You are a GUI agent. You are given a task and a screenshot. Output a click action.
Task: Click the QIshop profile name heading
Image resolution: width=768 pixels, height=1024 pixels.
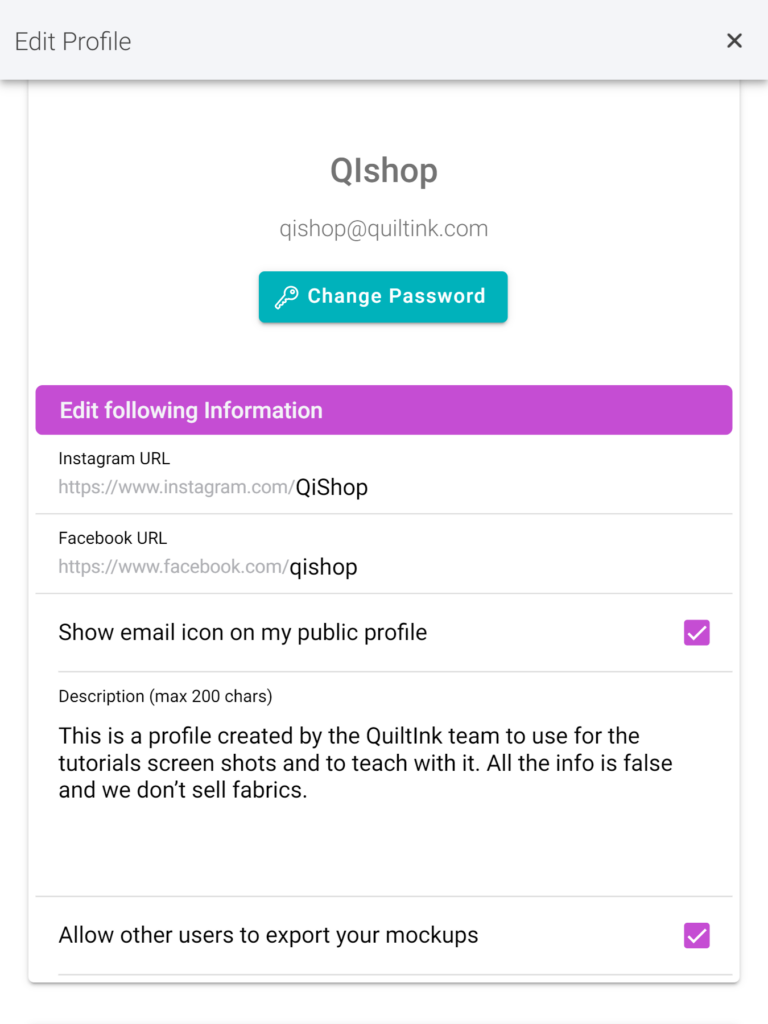click(383, 171)
